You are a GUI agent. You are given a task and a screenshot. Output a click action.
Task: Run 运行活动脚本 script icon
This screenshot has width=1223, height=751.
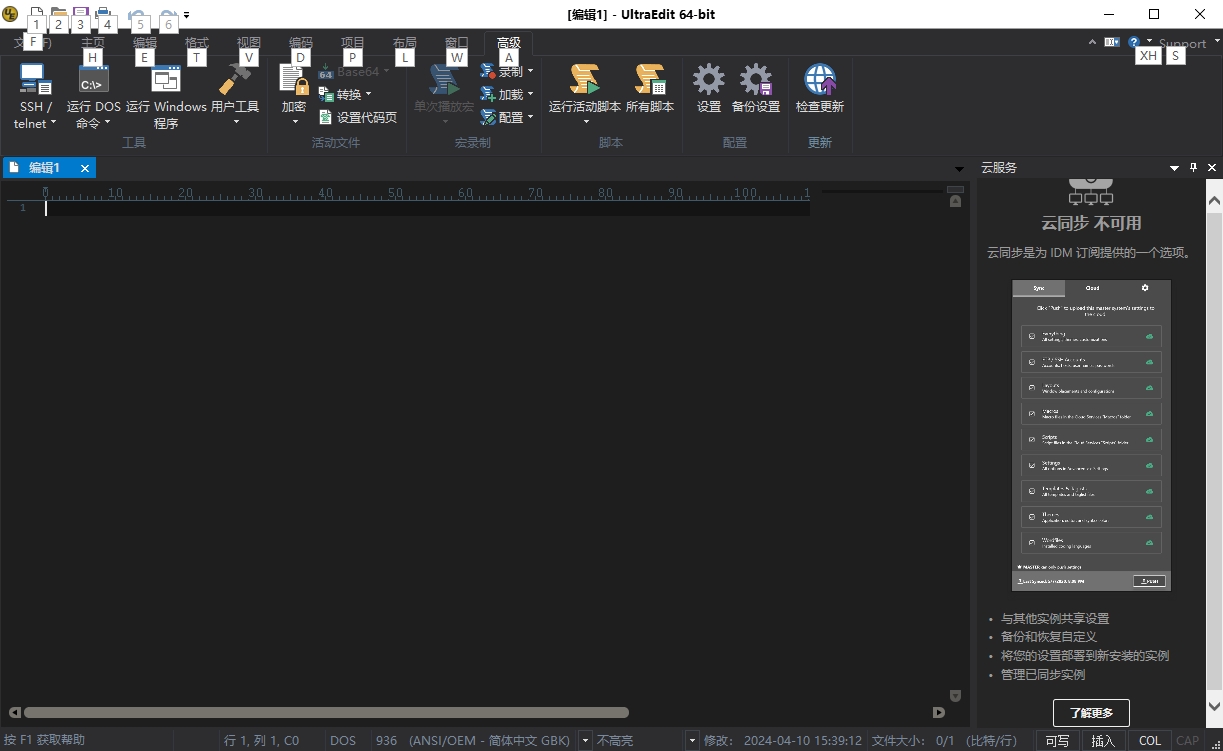tap(584, 80)
